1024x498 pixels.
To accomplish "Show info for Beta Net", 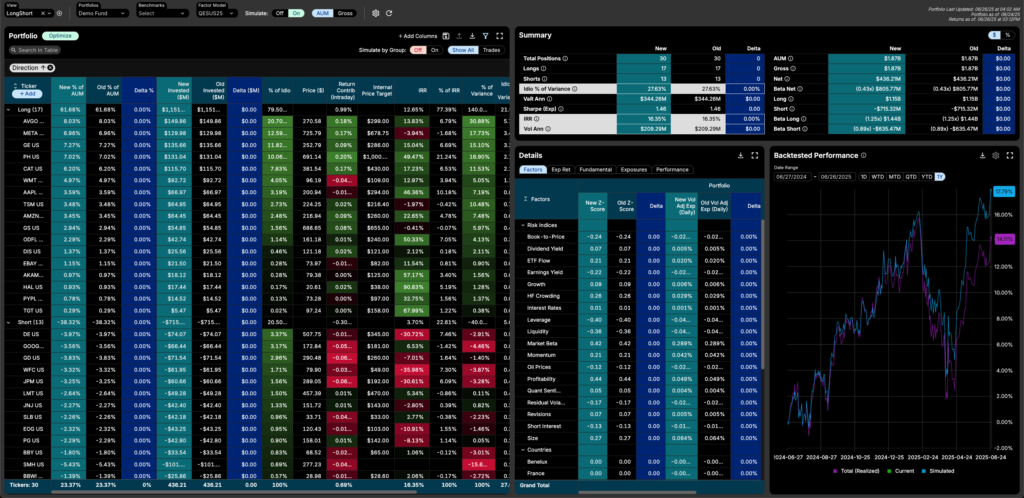I will pos(799,88).
